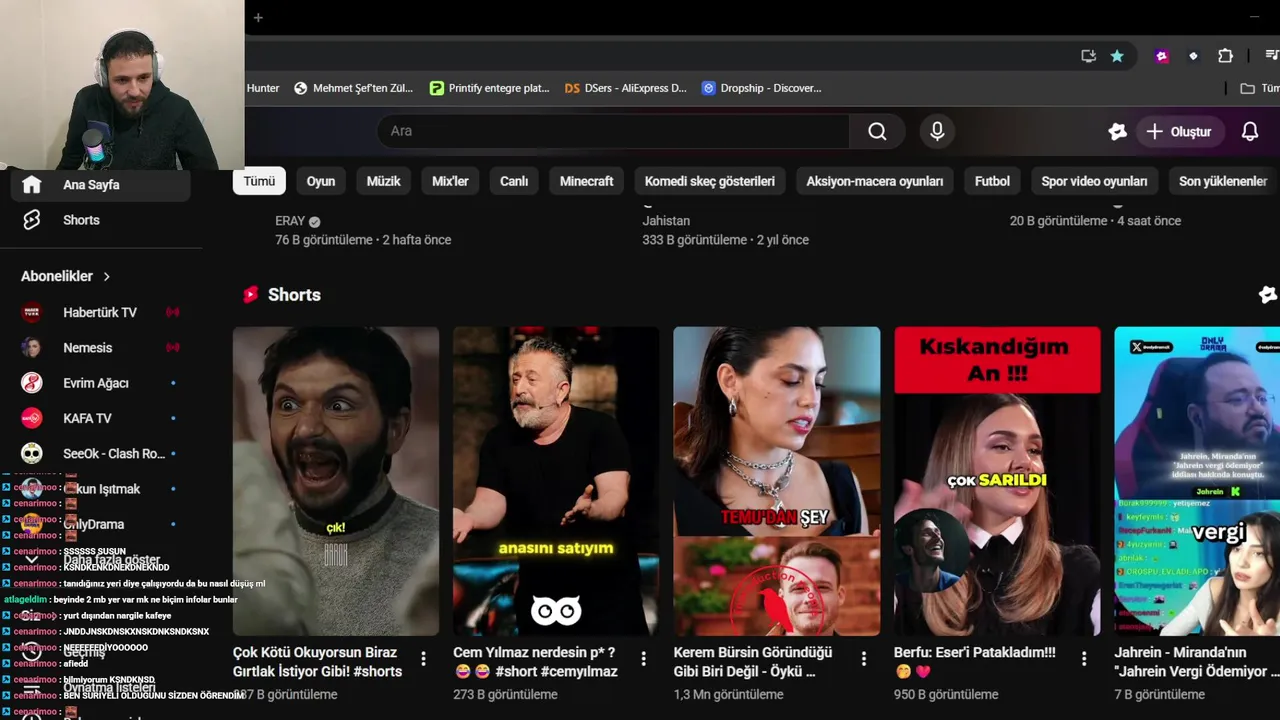
Task: Open options menu for Cem Yılmaz short
Action: (x=643, y=659)
